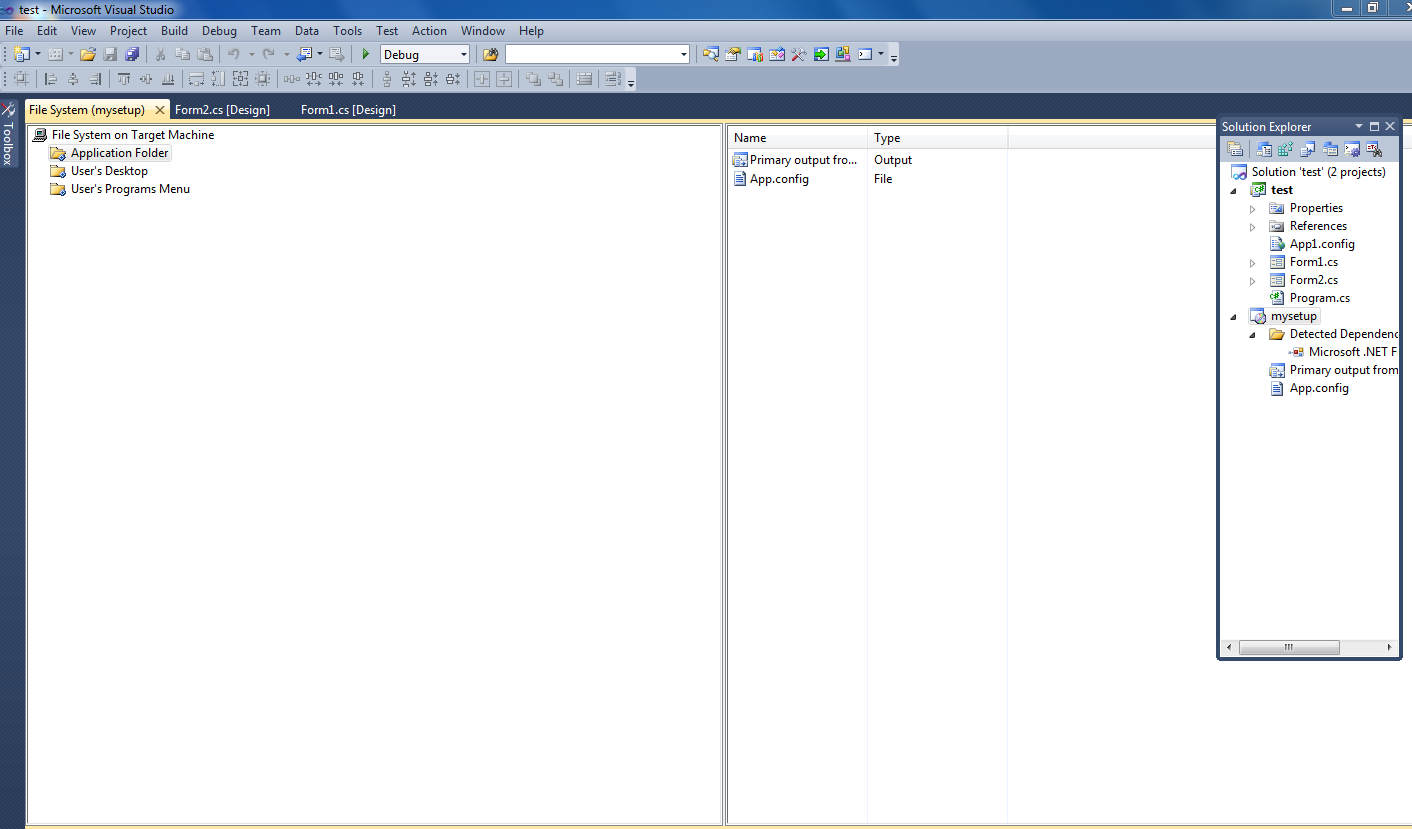
Task: Select the Application Folder in the file system tree
Action: [117, 152]
